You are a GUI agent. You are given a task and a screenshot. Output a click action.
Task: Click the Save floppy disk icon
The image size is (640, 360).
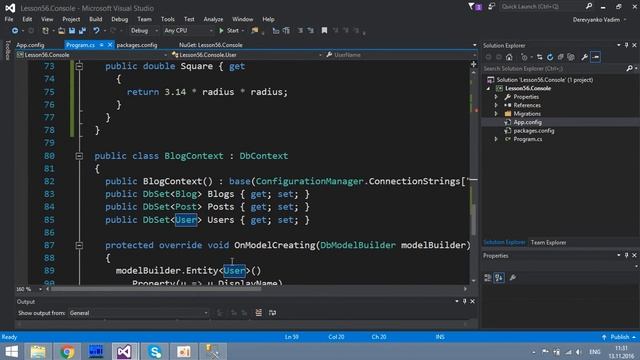[x=72, y=31]
